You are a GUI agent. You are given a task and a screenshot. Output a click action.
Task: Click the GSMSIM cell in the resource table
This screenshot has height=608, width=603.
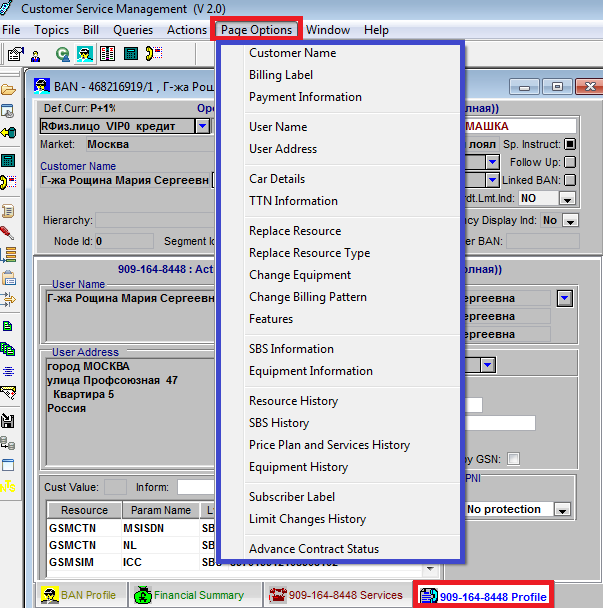(84, 562)
